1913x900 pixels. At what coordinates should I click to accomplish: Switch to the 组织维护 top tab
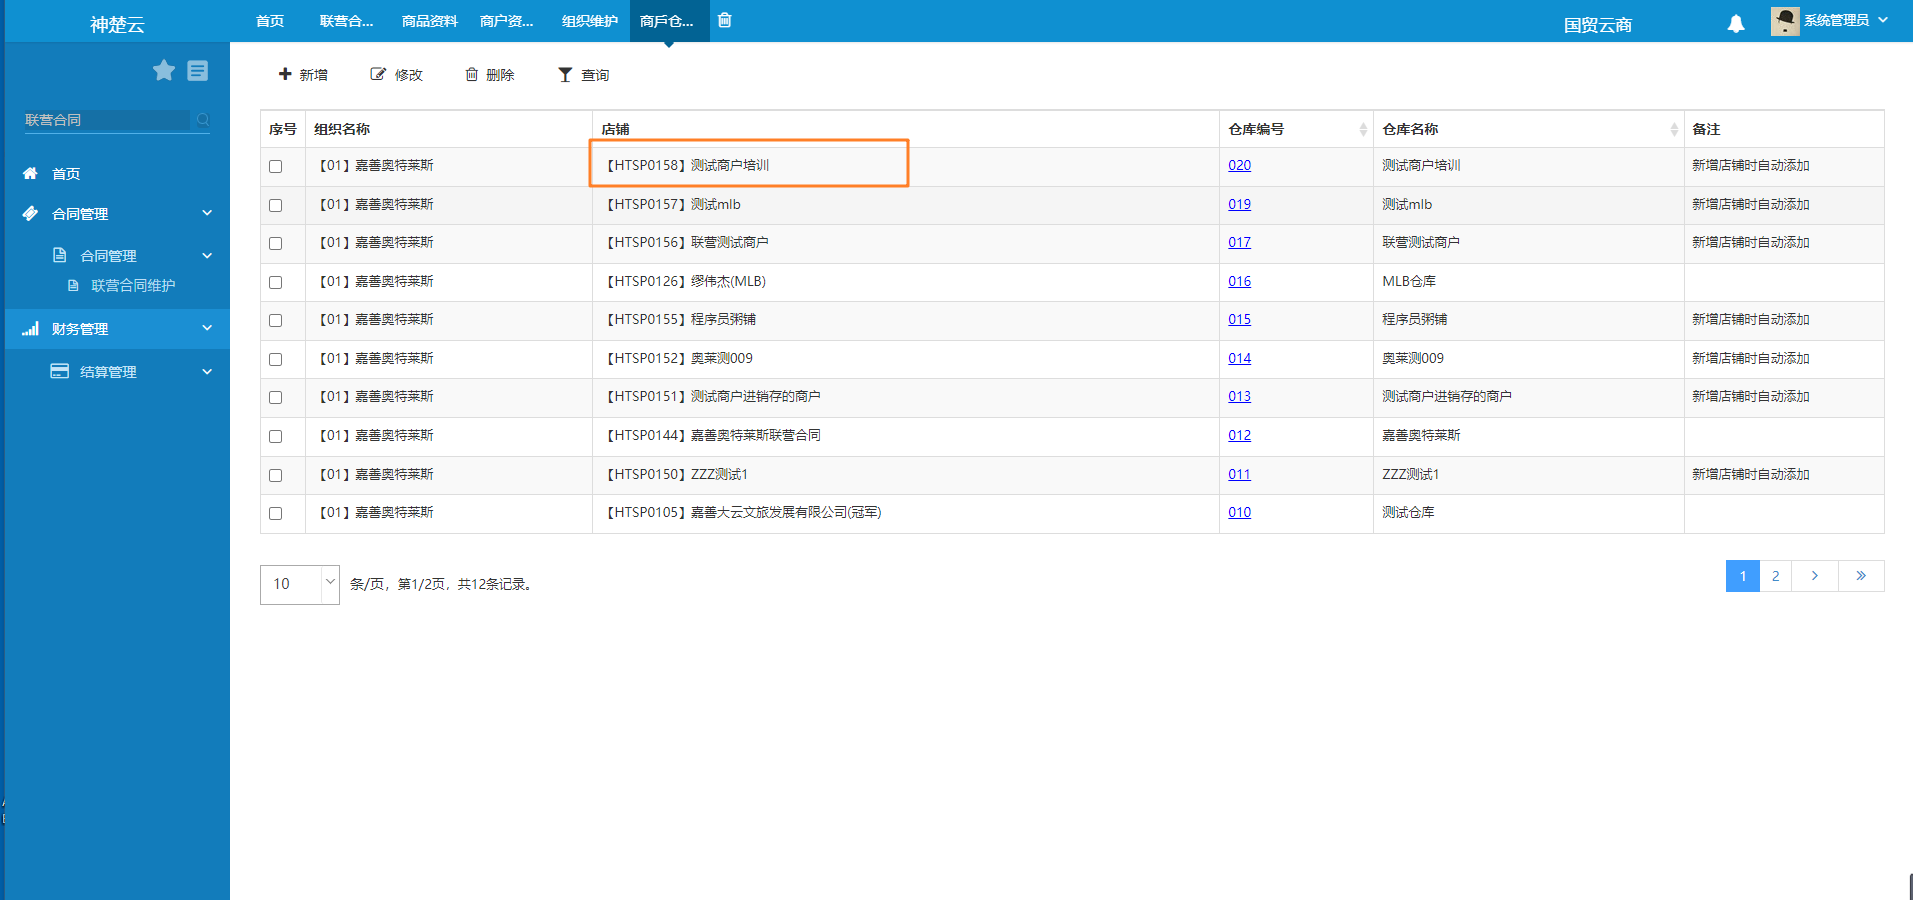tap(589, 21)
